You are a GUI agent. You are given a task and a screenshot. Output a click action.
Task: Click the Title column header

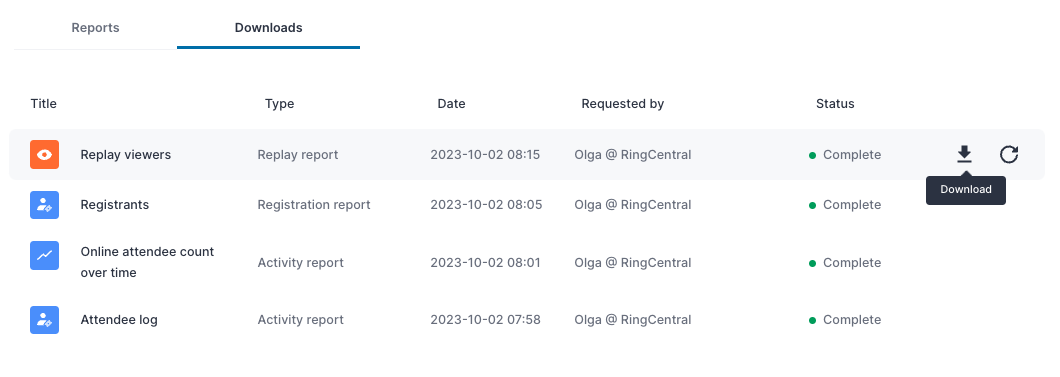43,104
